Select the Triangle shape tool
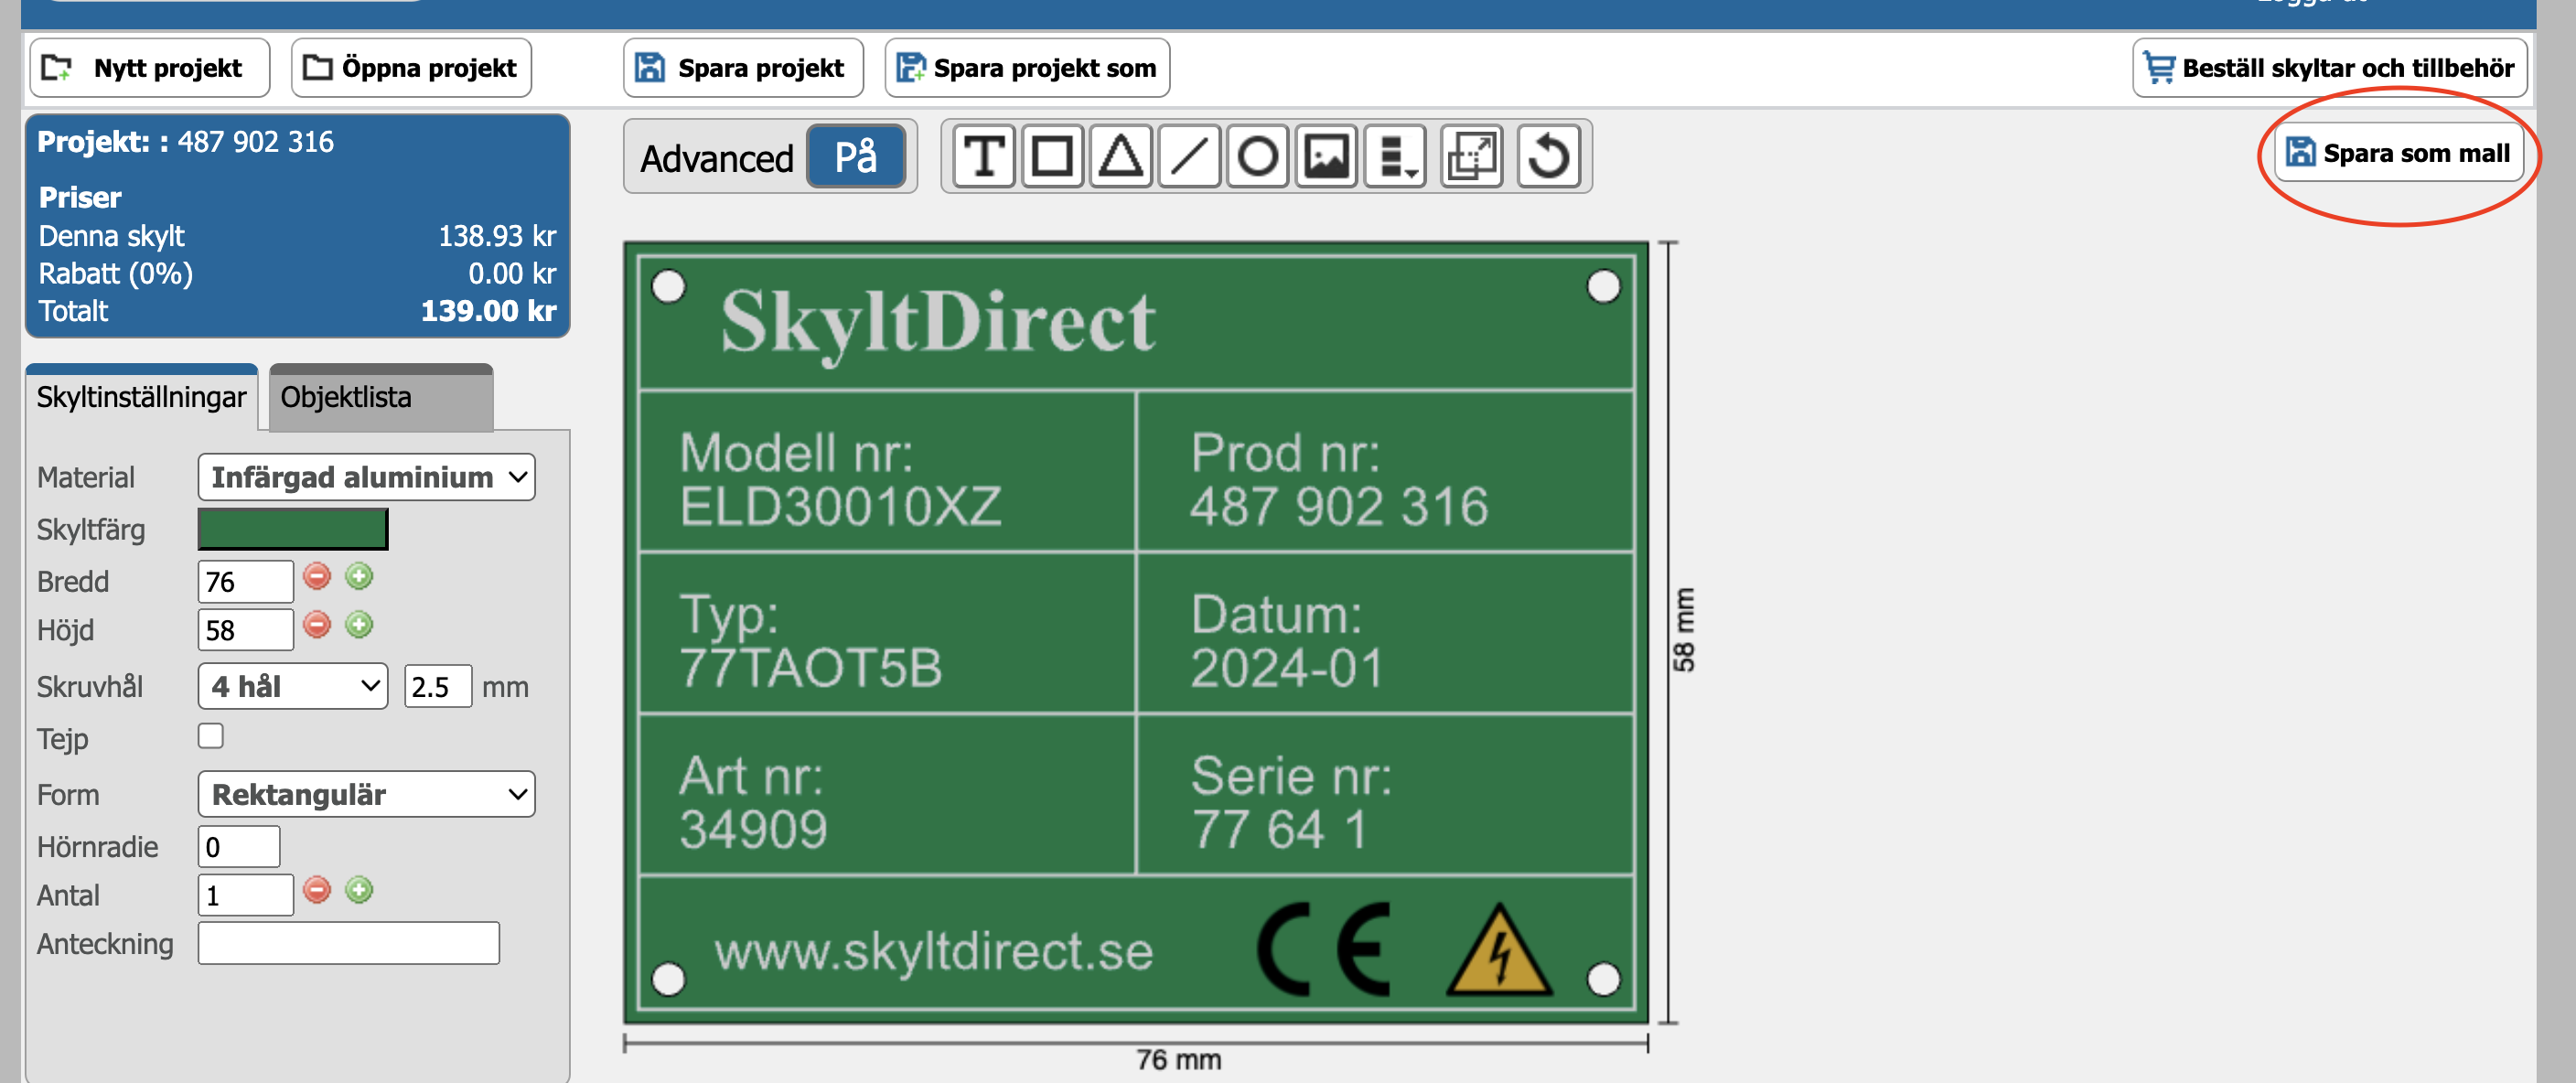Screen dimensions: 2576x1083 click(x=1120, y=156)
